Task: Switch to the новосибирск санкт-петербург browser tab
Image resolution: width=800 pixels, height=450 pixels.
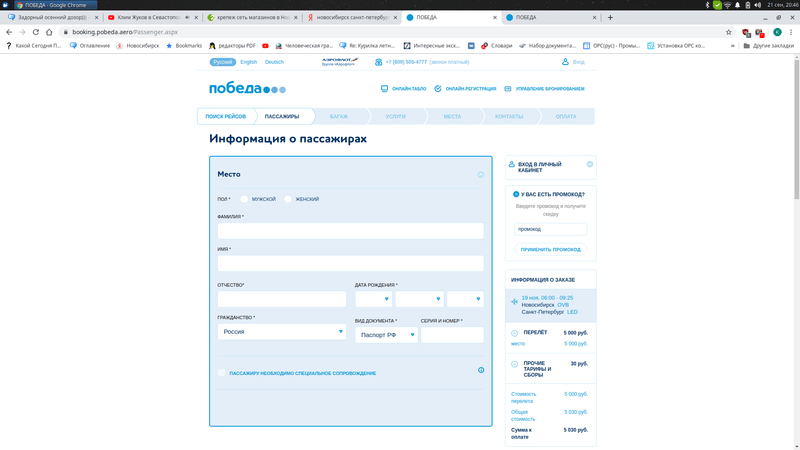Action: 352,17
